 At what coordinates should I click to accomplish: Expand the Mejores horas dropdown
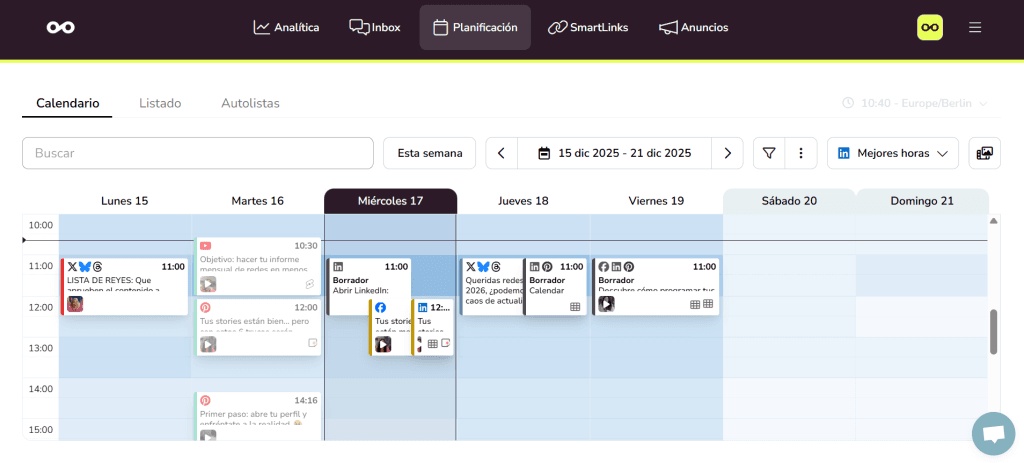(892, 153)
